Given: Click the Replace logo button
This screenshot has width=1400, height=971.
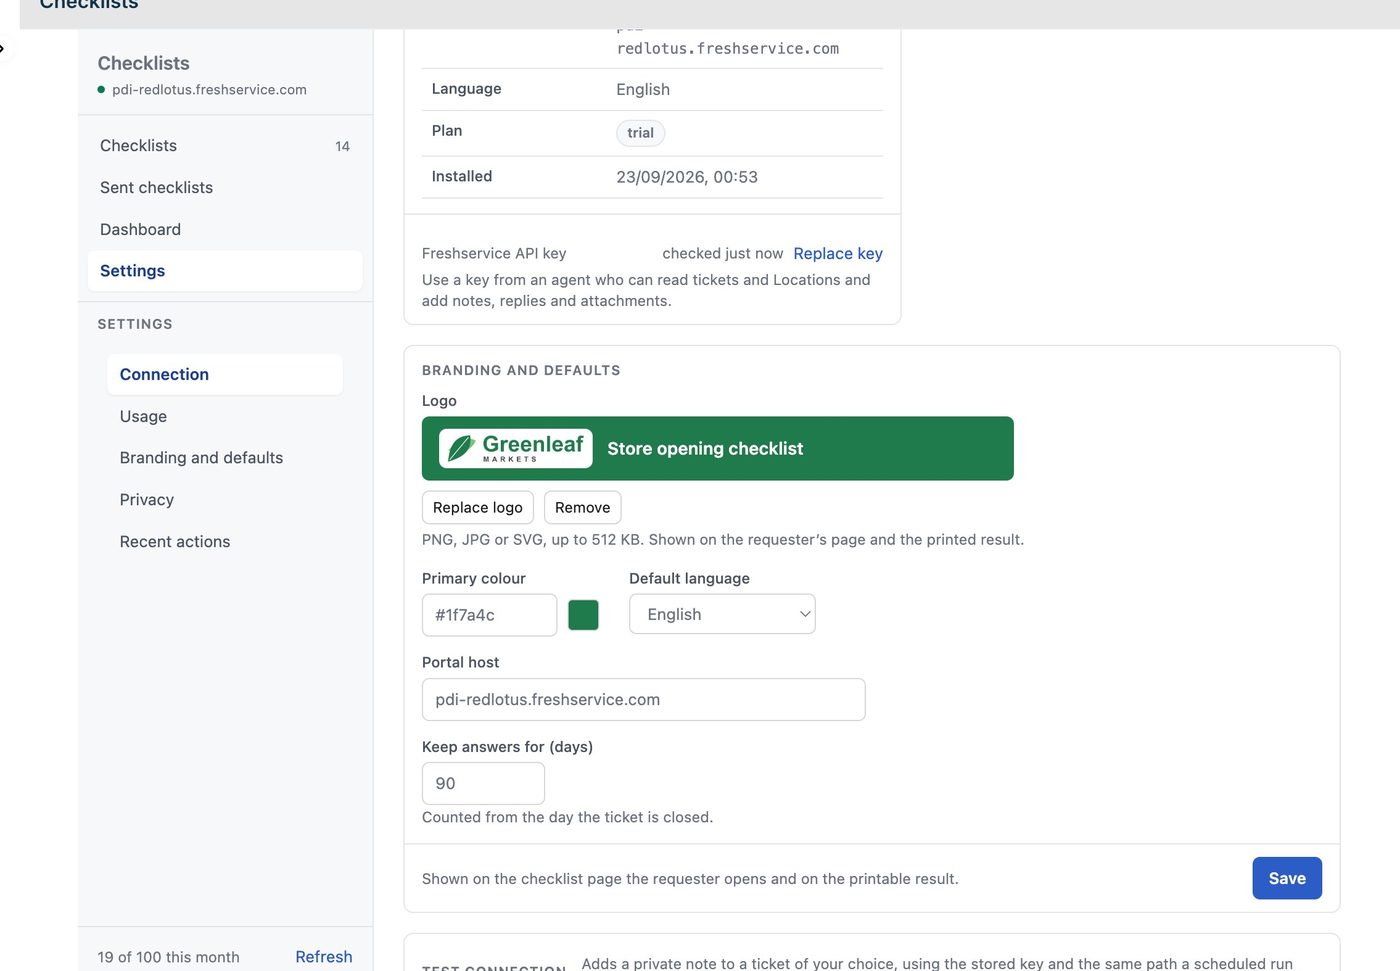Looking at the screenshot, I should [x=478, y=508].
